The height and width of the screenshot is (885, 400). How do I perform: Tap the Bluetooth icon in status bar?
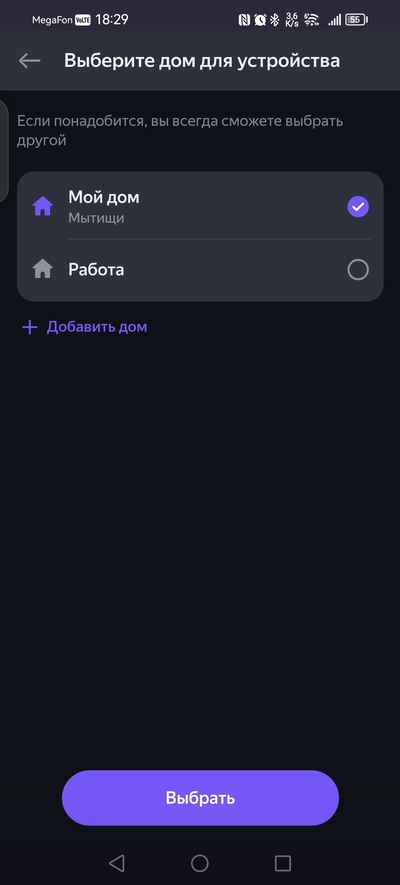[275, 20]
